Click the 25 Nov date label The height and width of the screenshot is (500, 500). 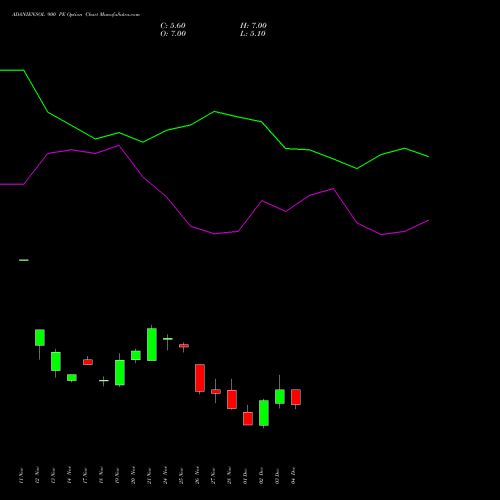pos(182,476)
